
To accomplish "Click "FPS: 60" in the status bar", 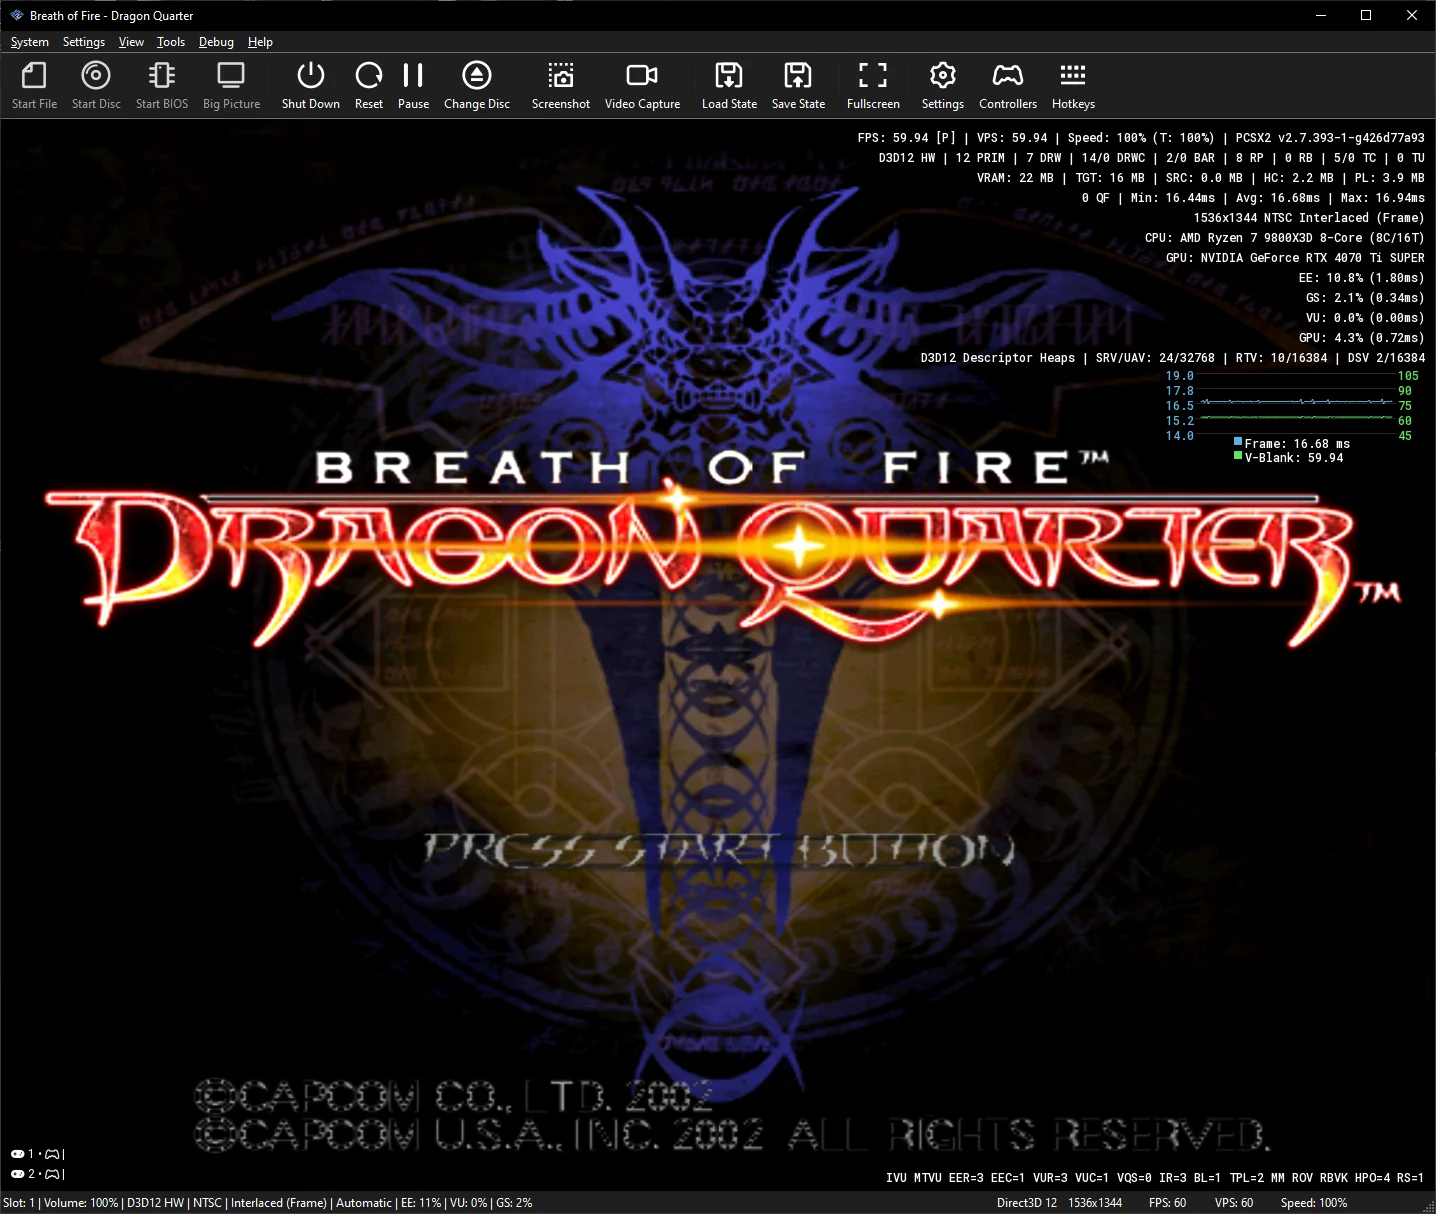I will tap(1167, 1203).
